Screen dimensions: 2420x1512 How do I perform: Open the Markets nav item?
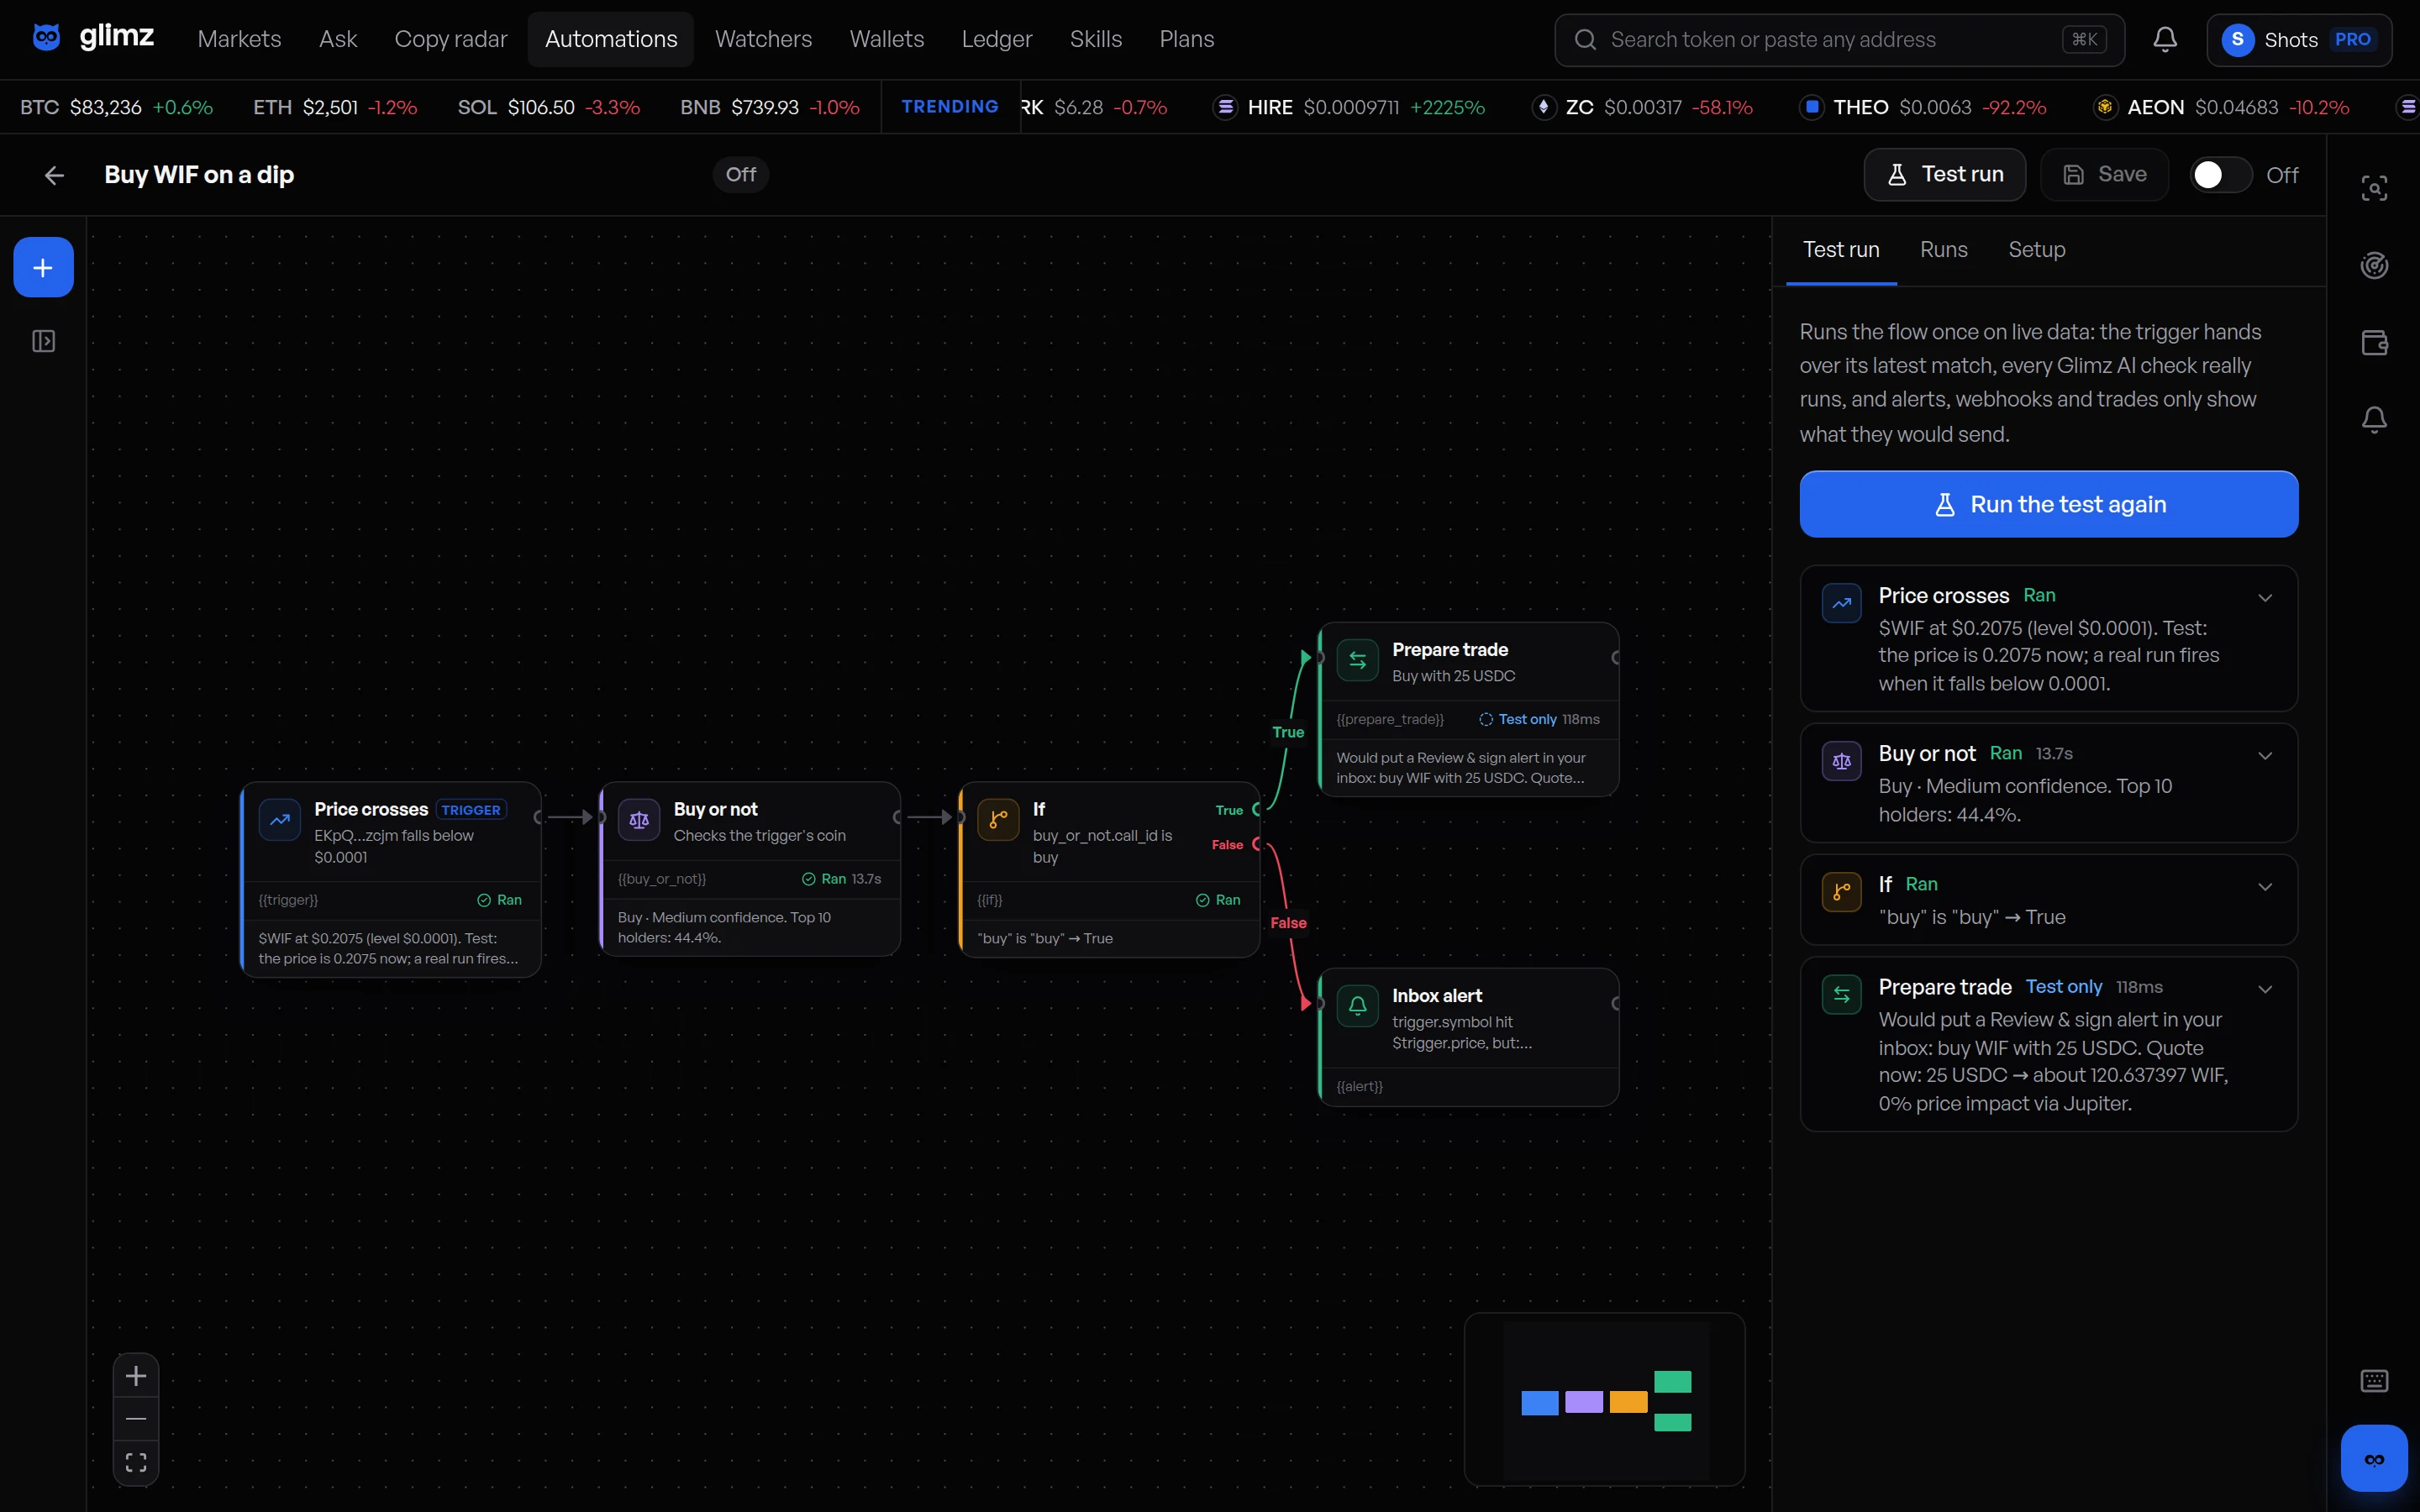(239, 39)
